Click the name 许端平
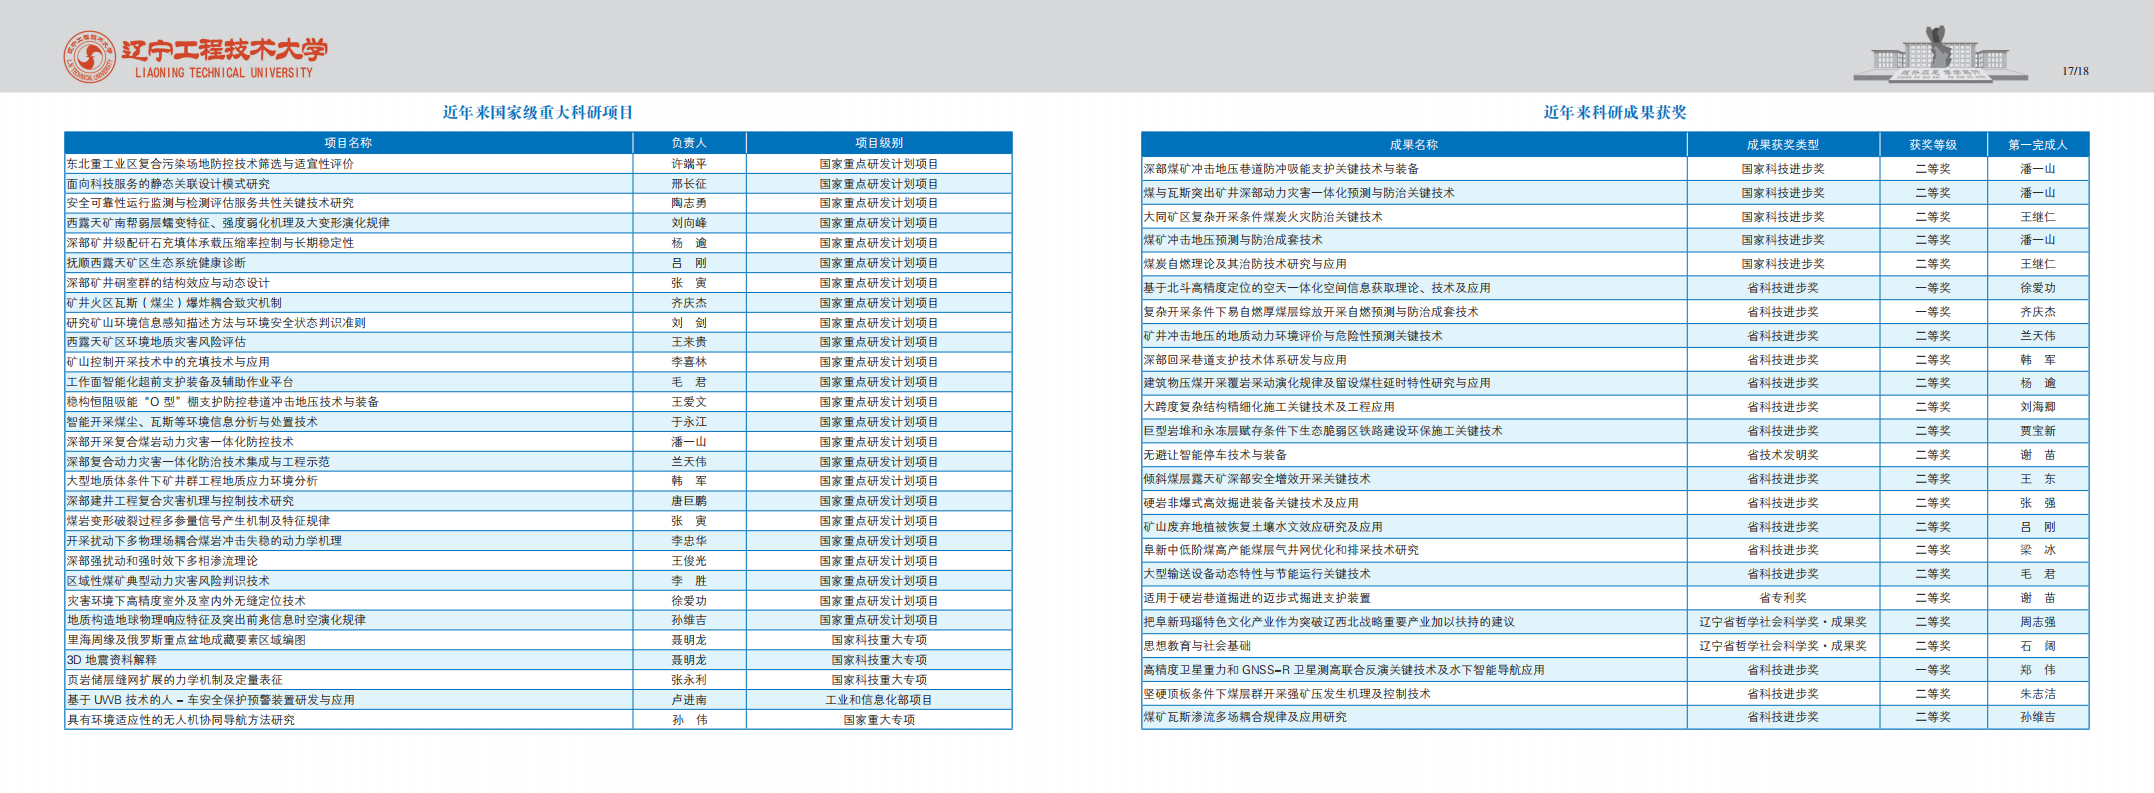The height and width of the screenshot is (793, 2154). click(689, 164)
